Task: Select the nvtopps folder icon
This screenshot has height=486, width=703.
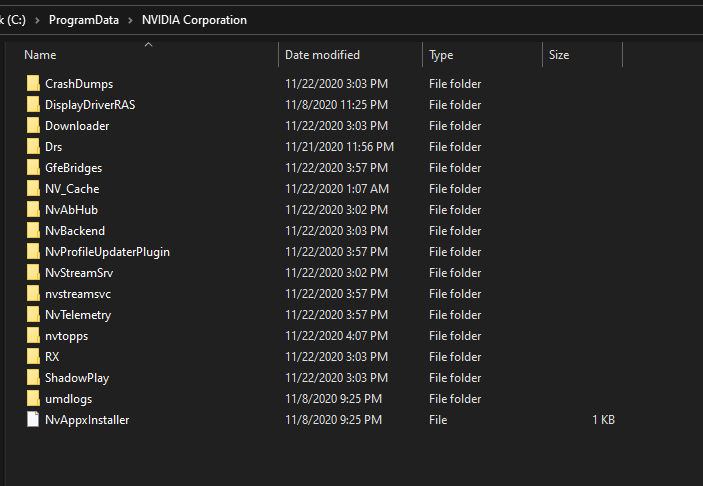Action: click(x=33, y=335)
